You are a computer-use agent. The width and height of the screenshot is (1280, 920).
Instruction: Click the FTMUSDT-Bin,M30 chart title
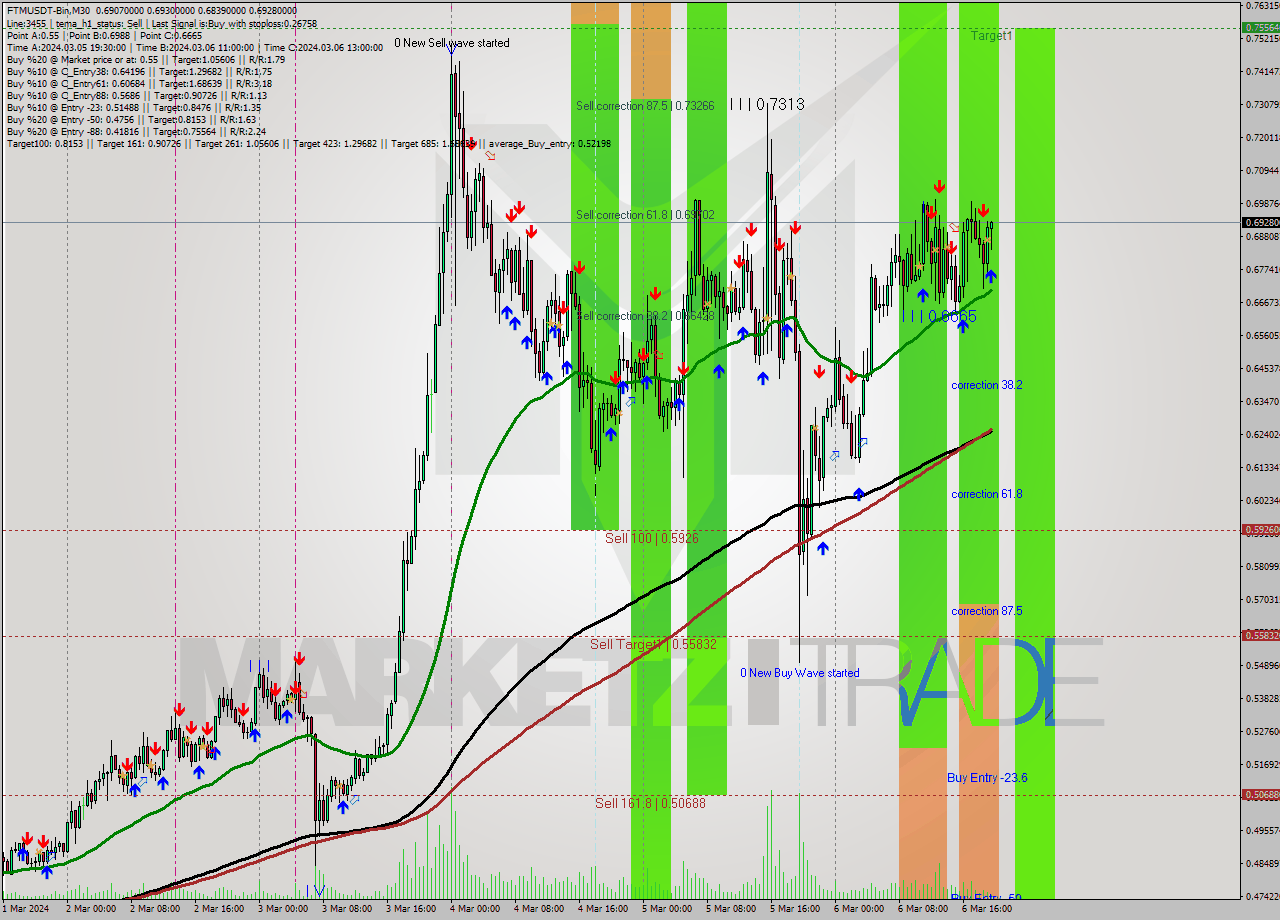[x=45, y=8]
